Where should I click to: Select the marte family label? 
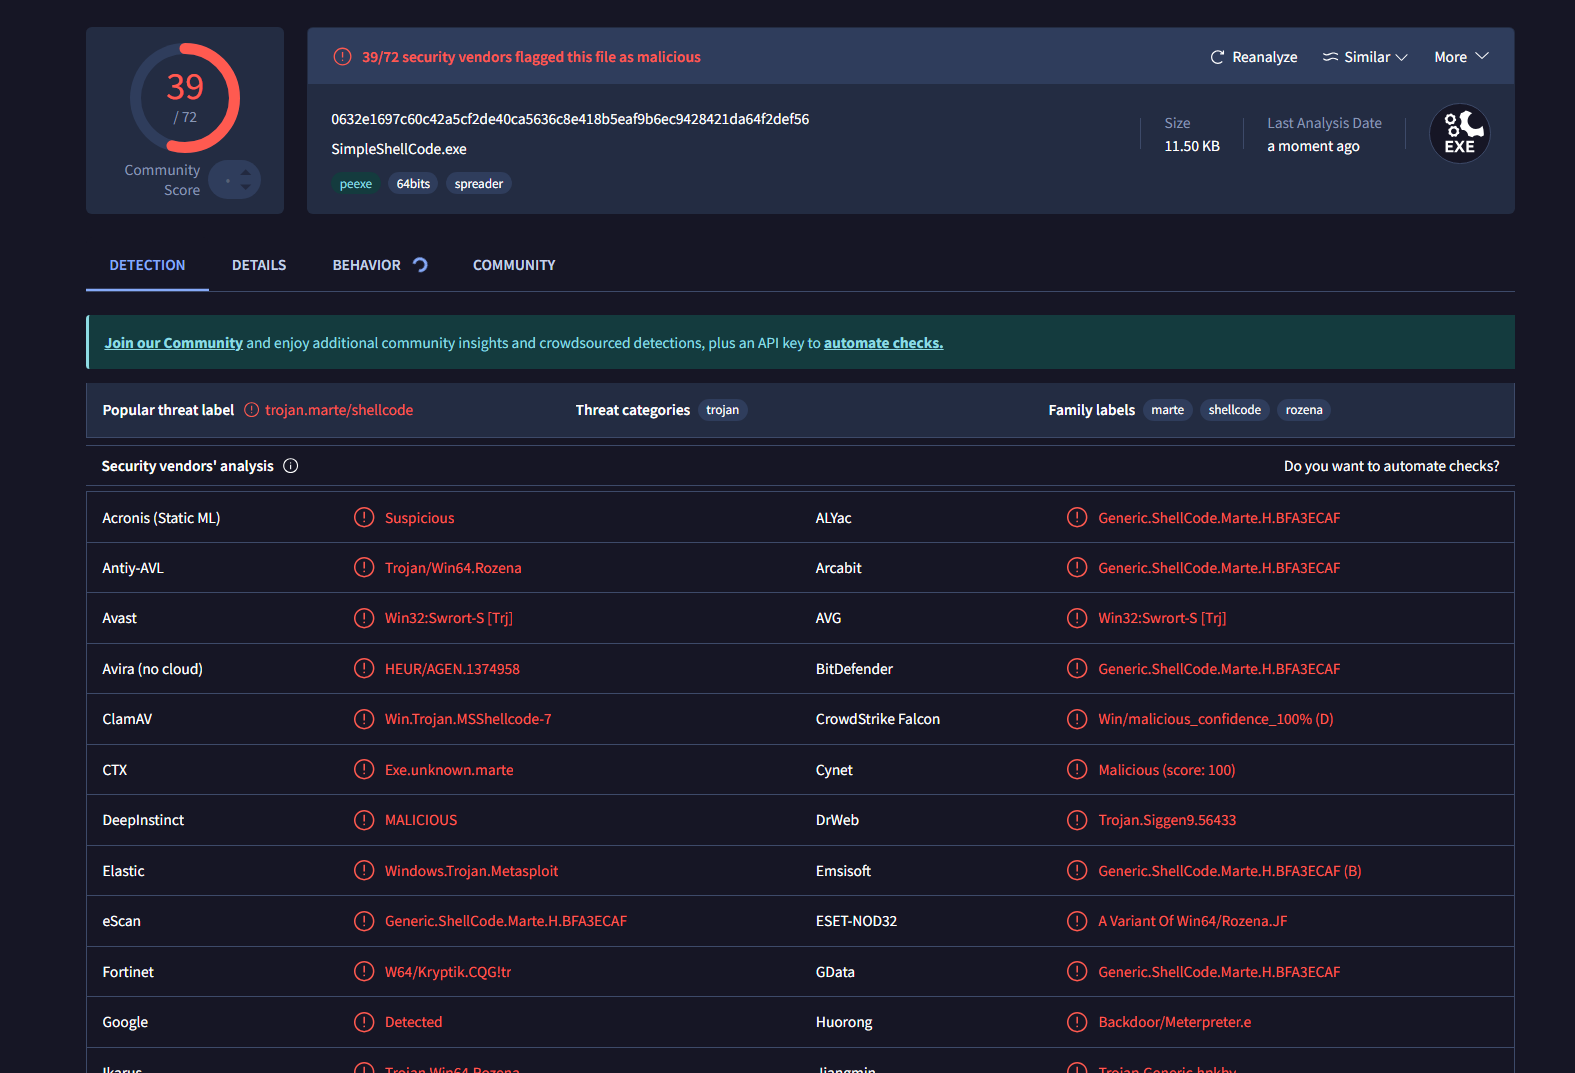[1167, 410]
